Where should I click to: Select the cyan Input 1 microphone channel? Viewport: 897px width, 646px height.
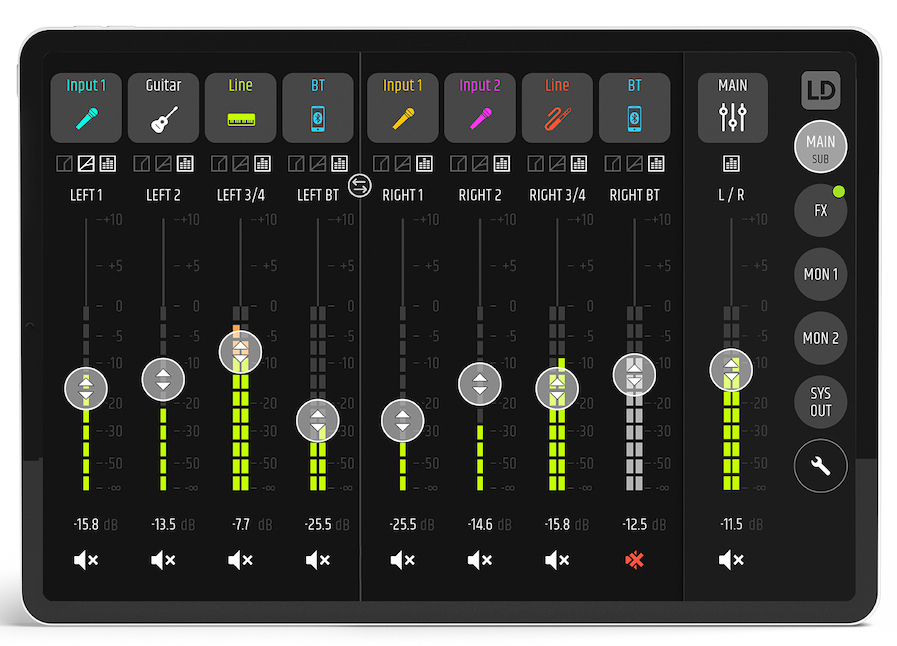tap(86, 108)
